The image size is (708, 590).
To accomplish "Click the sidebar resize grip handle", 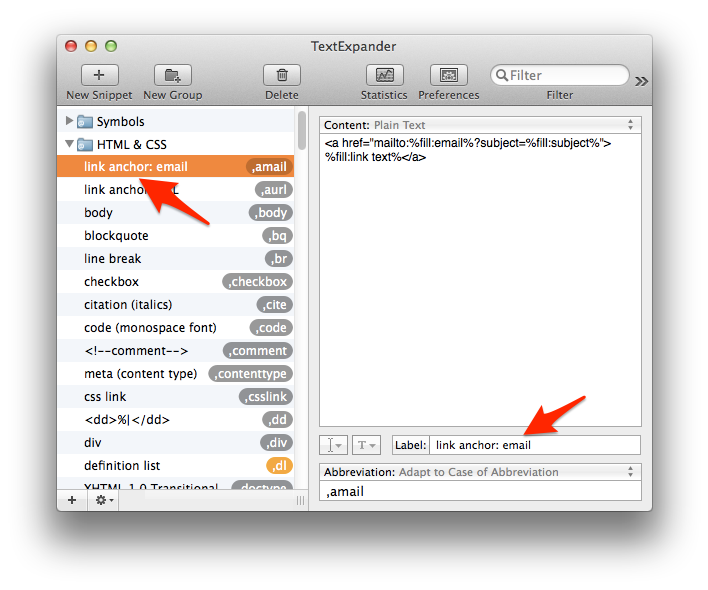I will coord(300,500).
